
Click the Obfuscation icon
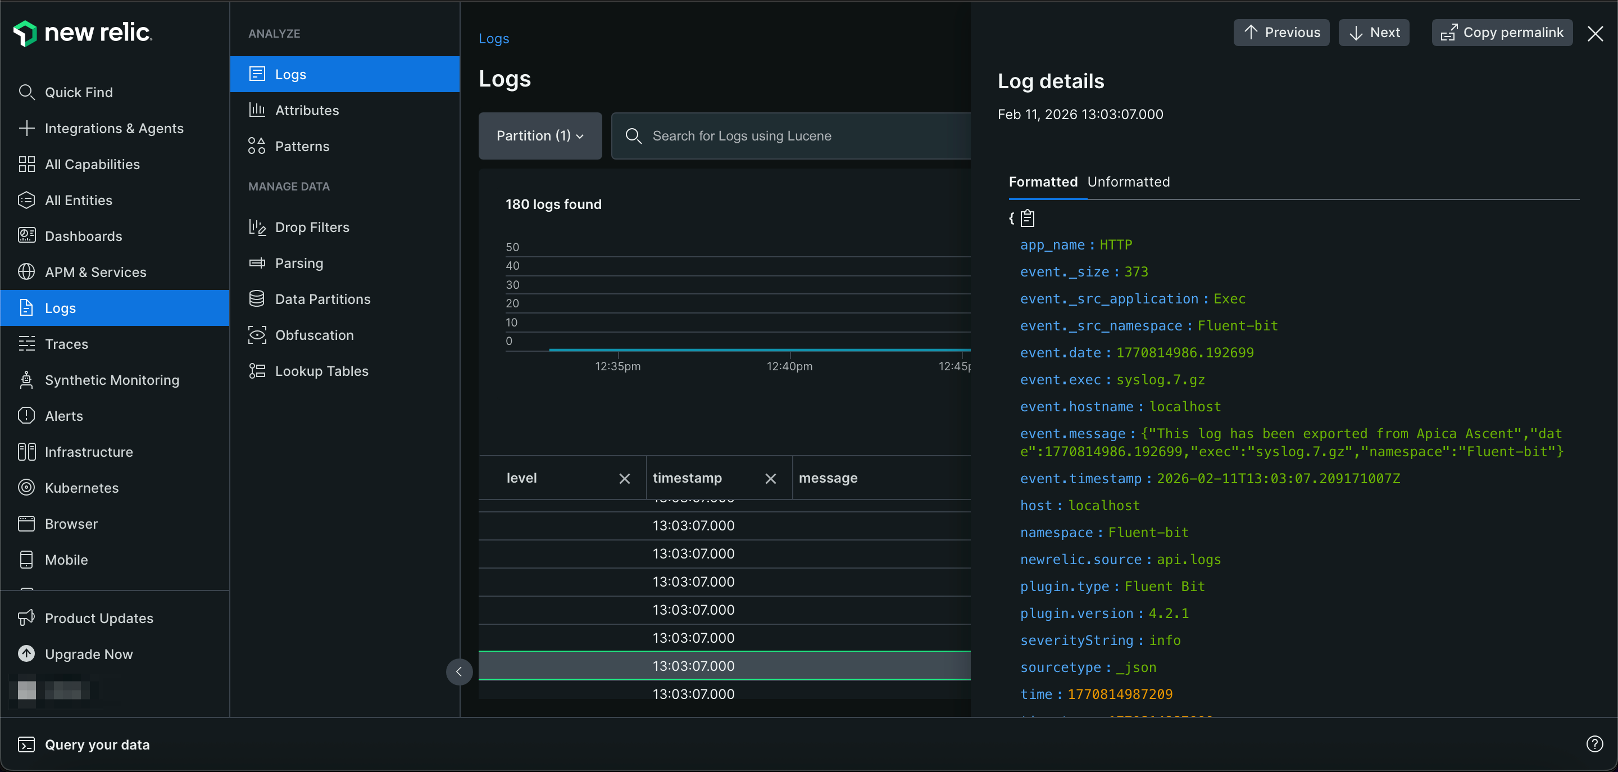coord(257,335)
